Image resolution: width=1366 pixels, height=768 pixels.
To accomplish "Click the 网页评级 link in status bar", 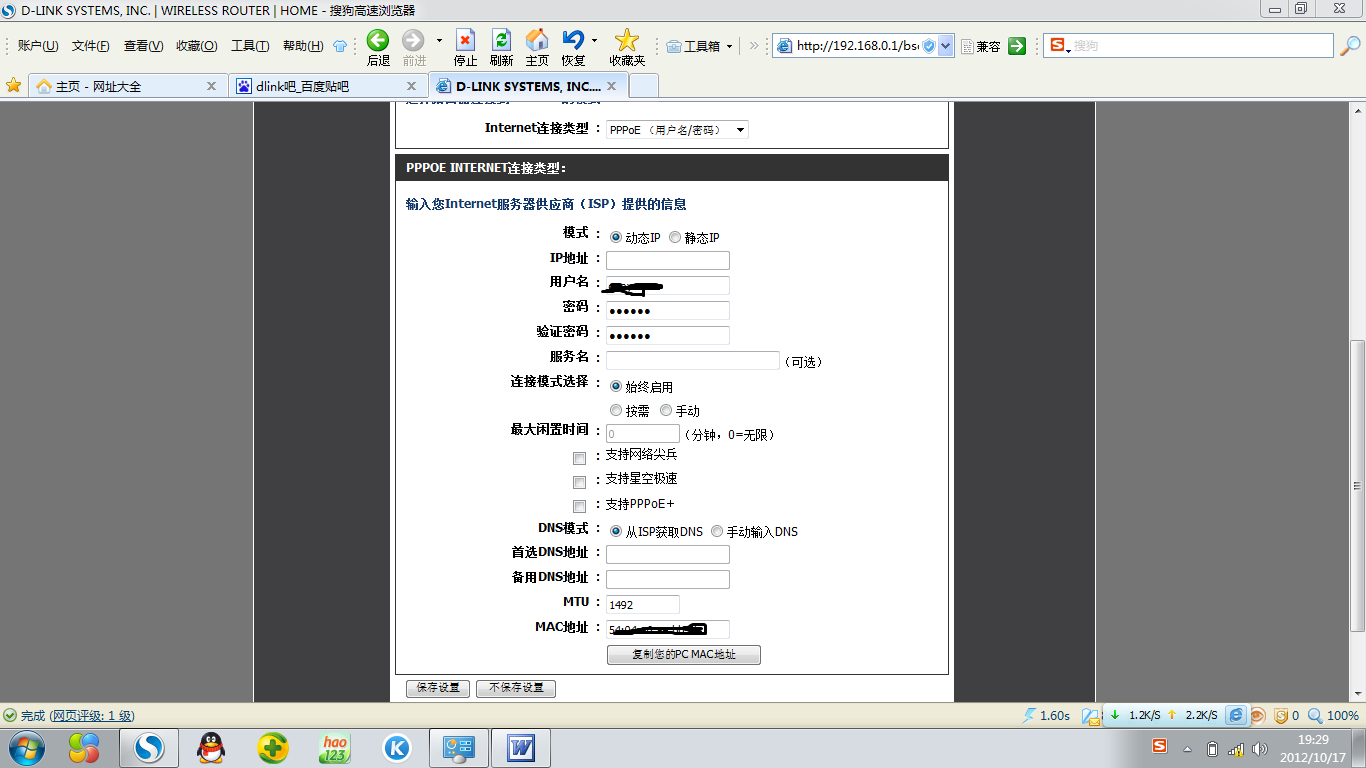I will 92,716.
